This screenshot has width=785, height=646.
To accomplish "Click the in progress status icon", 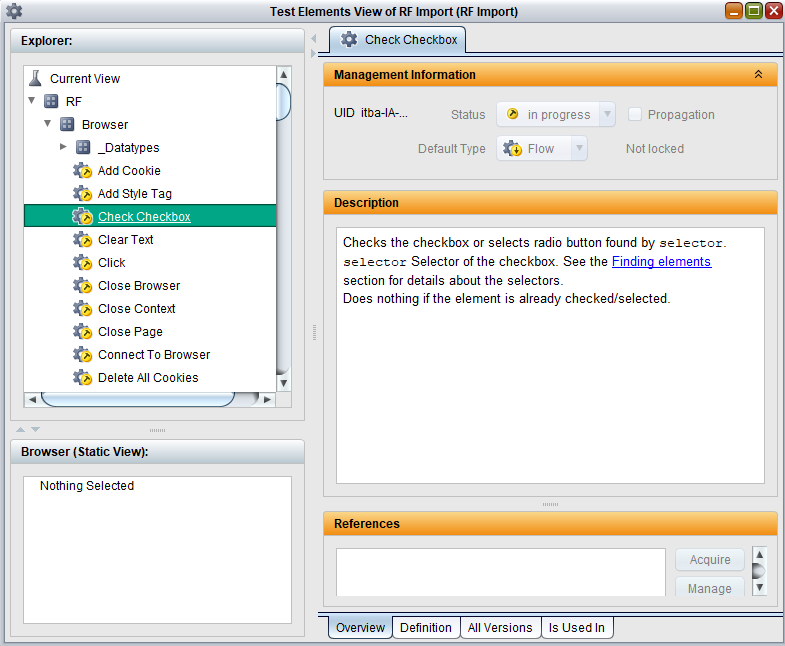I will tap(512, 114).
